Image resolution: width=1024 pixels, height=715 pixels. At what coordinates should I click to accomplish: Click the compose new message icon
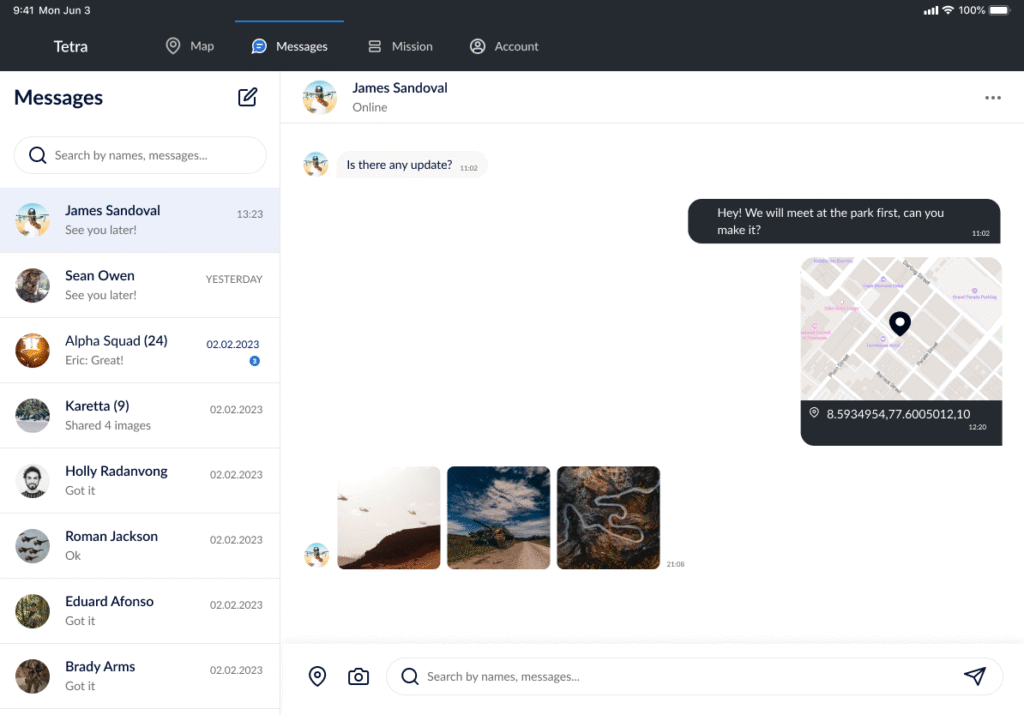(x=247, y=97)
